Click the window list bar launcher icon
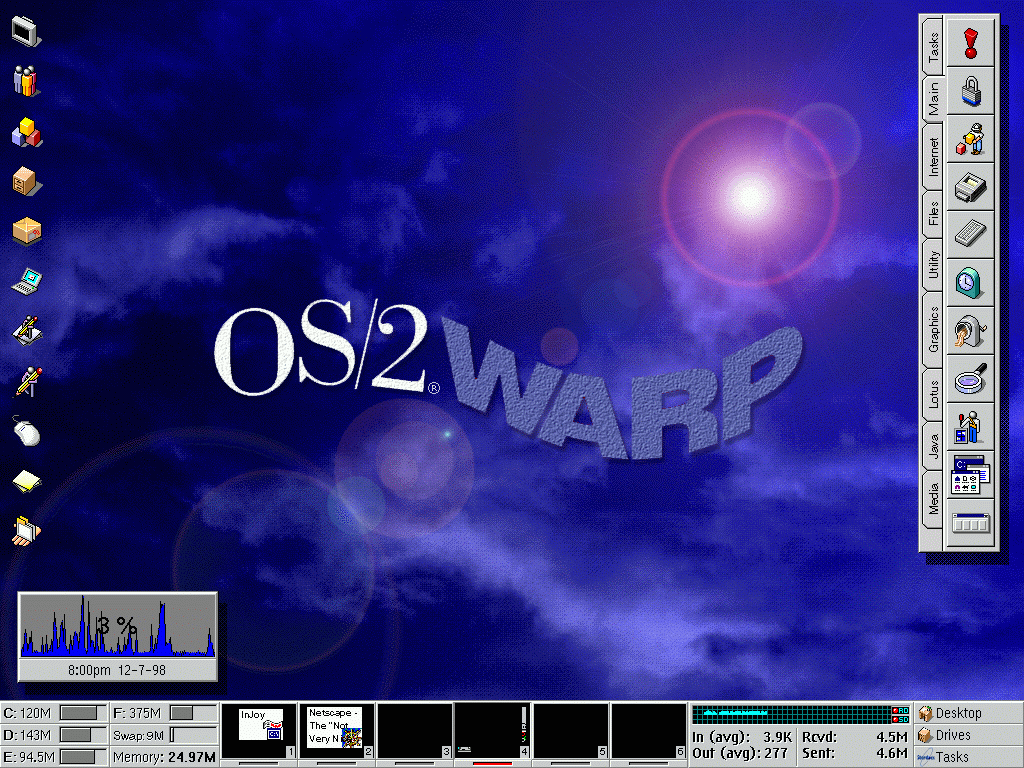 970,523
